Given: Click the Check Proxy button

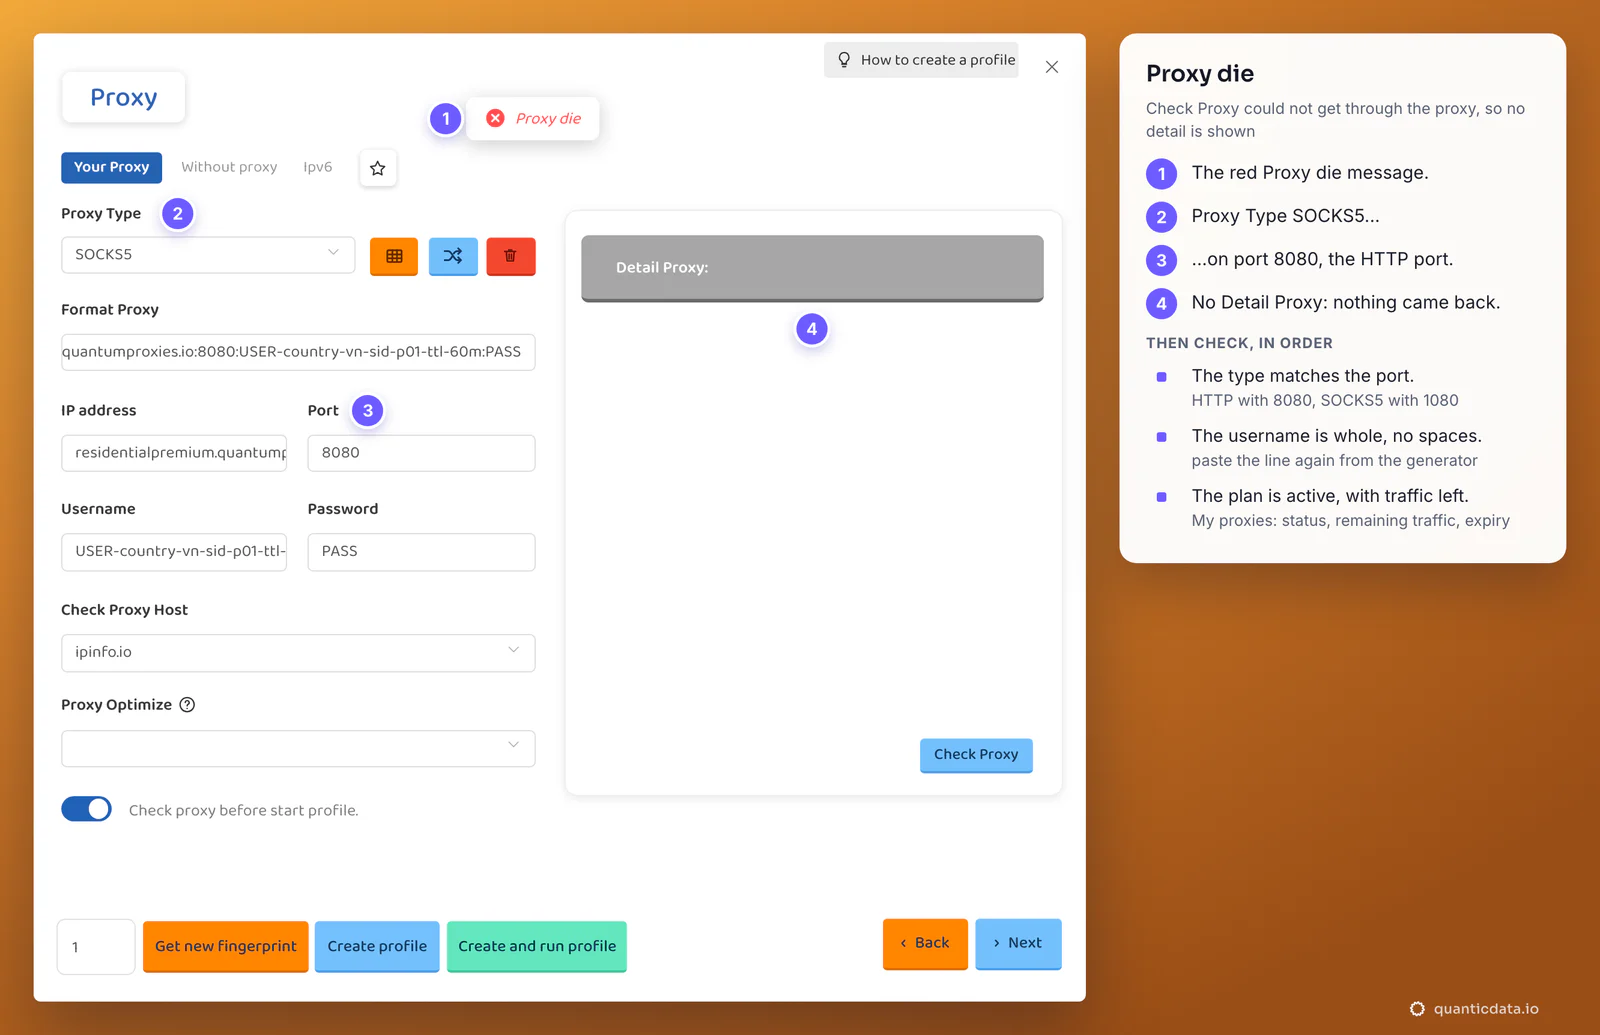Looking at the screenshot, I should pos(976,755).
